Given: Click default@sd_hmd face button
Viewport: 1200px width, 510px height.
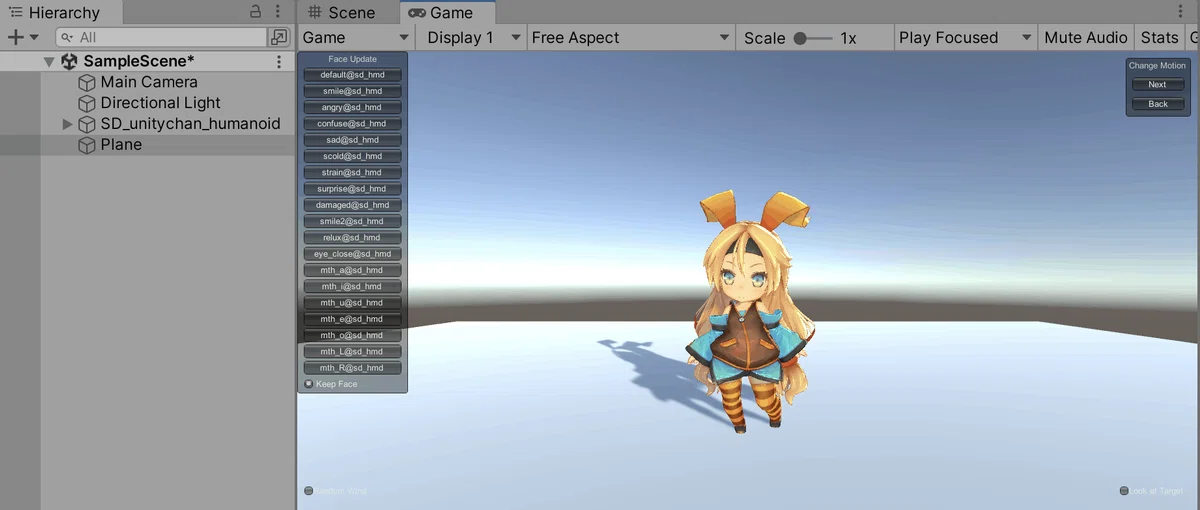Looking at the screenshot, I should (x=352, y=75).
